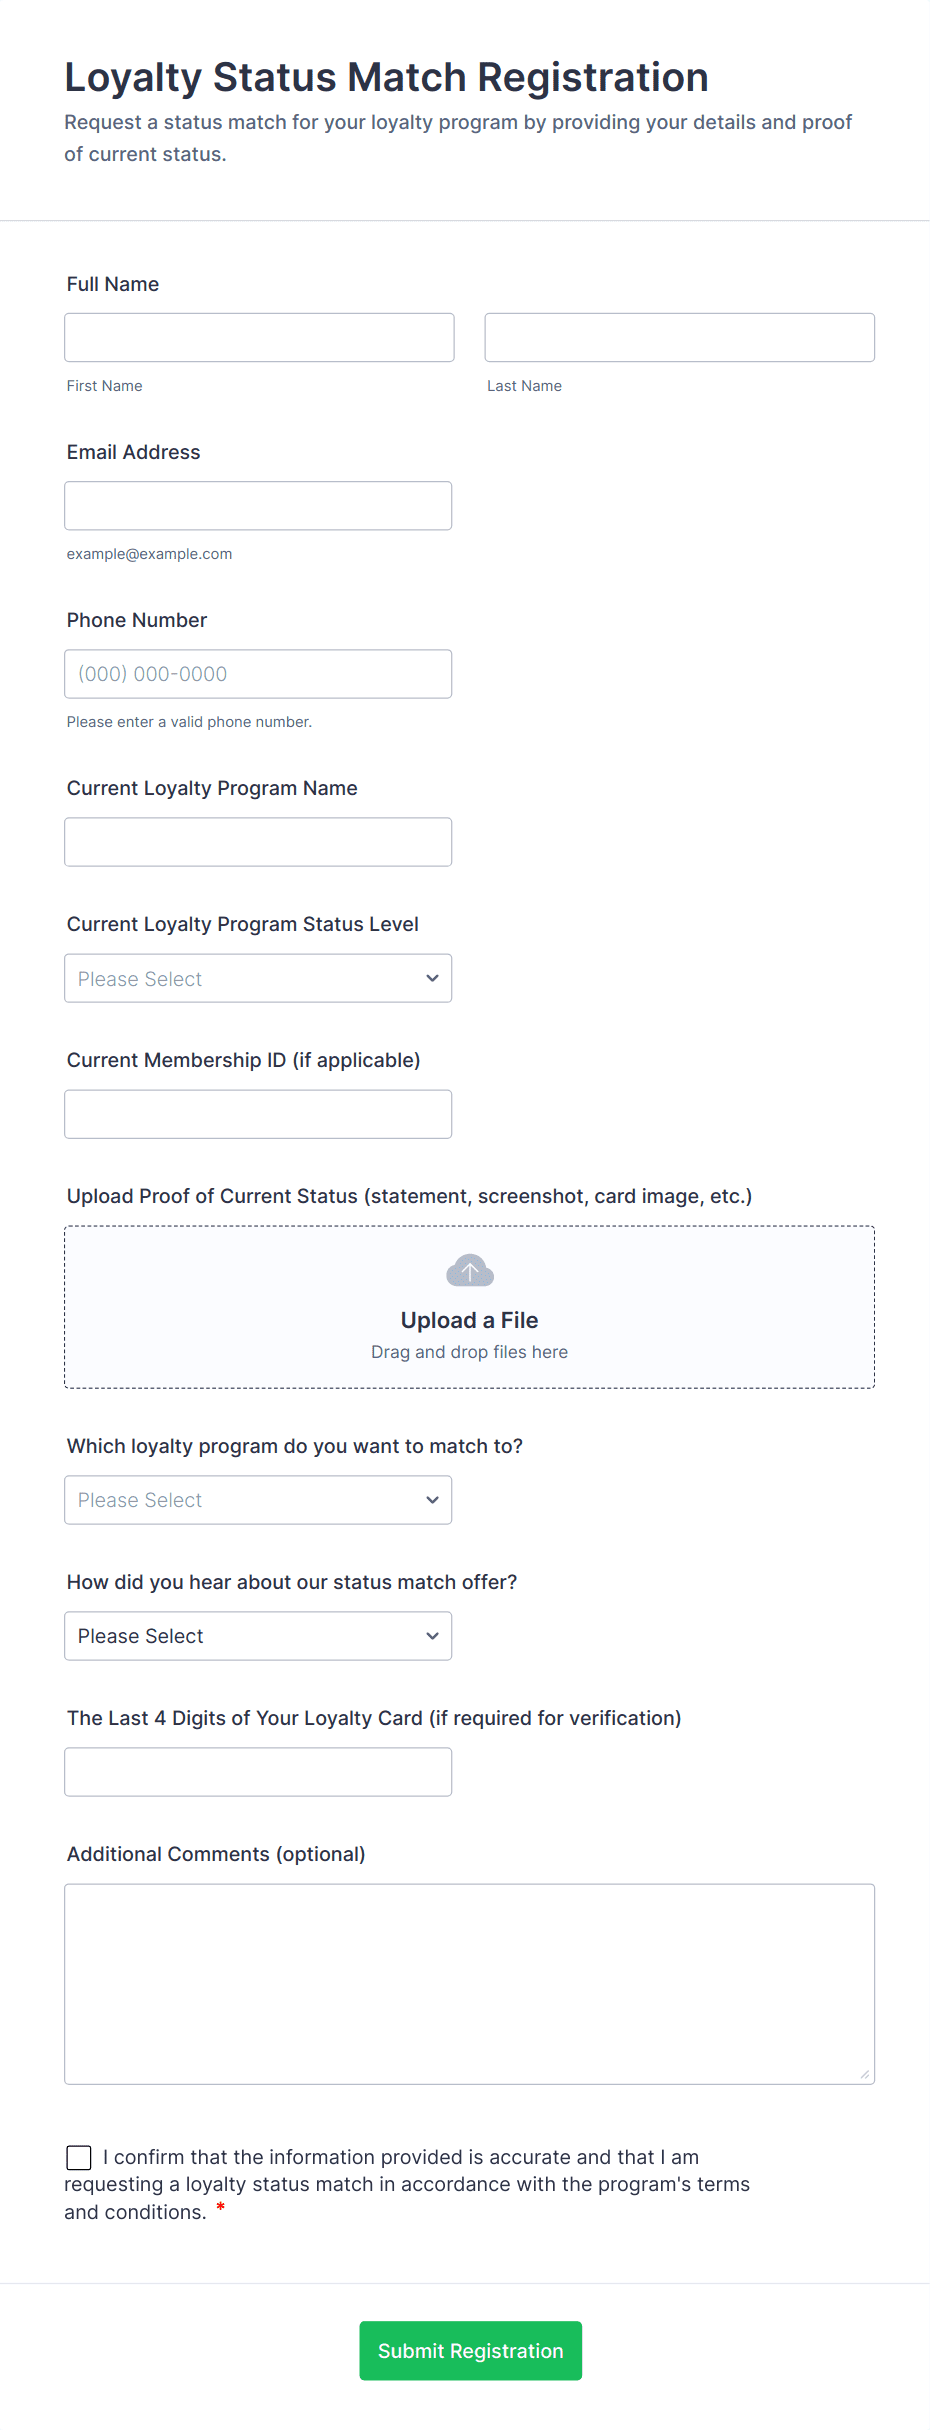Open the Current Loyalty Program Status Level dropdown
The width and height of the screenshot is (930, 2430).
point(257,978)
